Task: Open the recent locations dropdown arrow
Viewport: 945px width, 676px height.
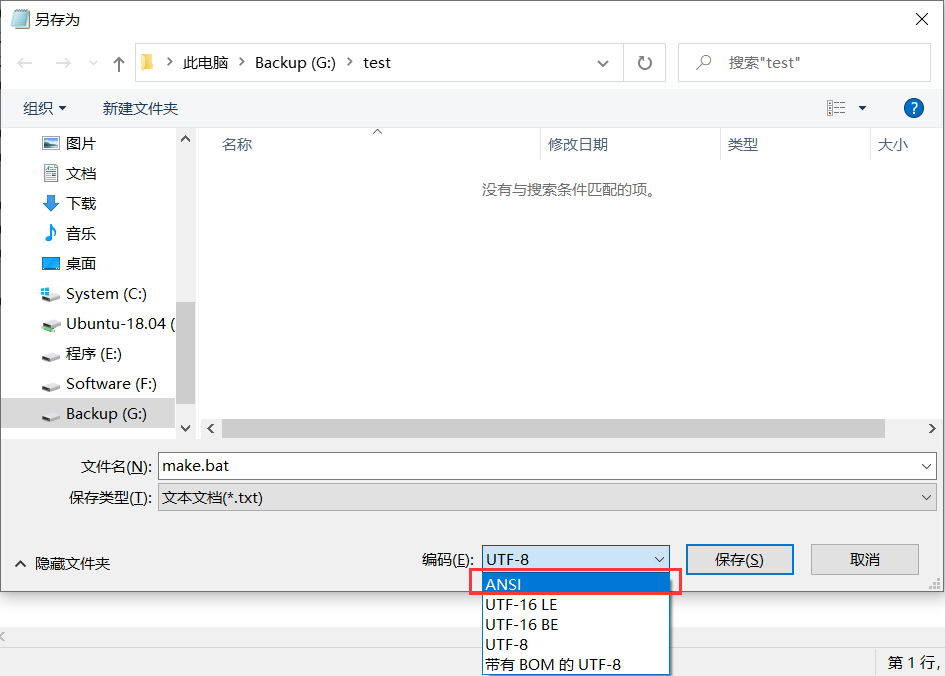Action: pyautogui.click(x=93, y=63)
